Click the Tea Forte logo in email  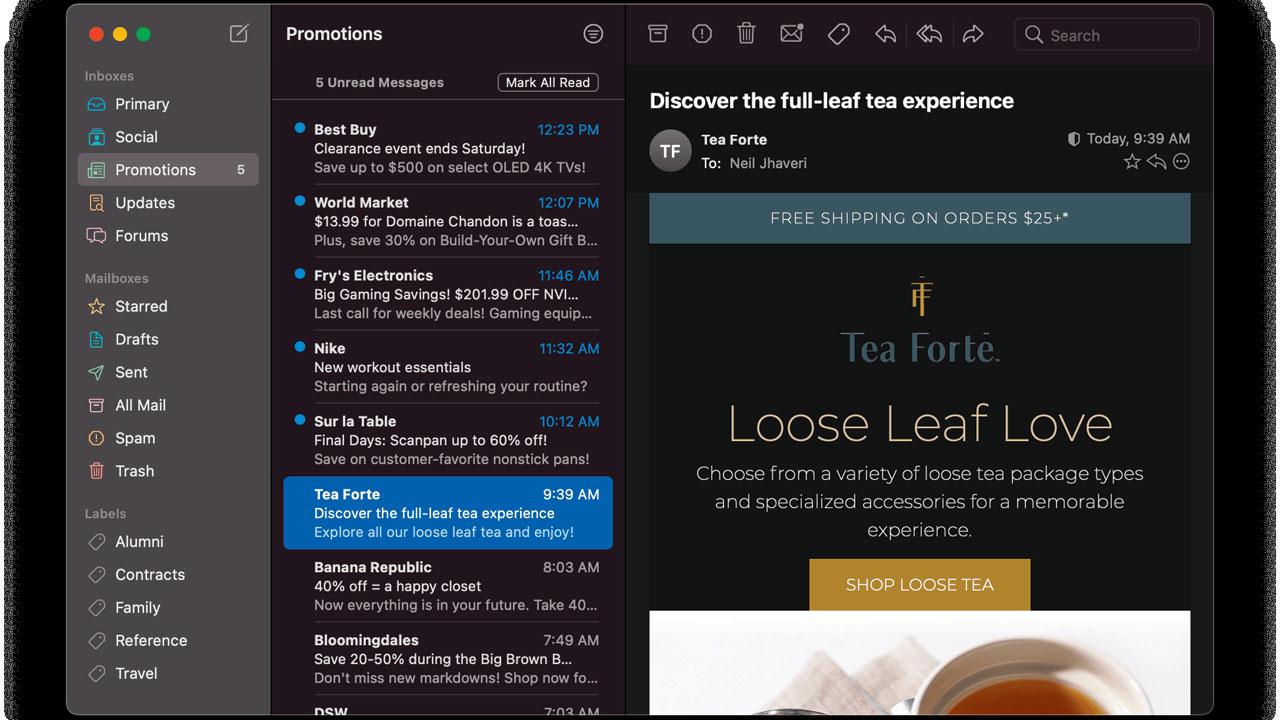[919, 322]
